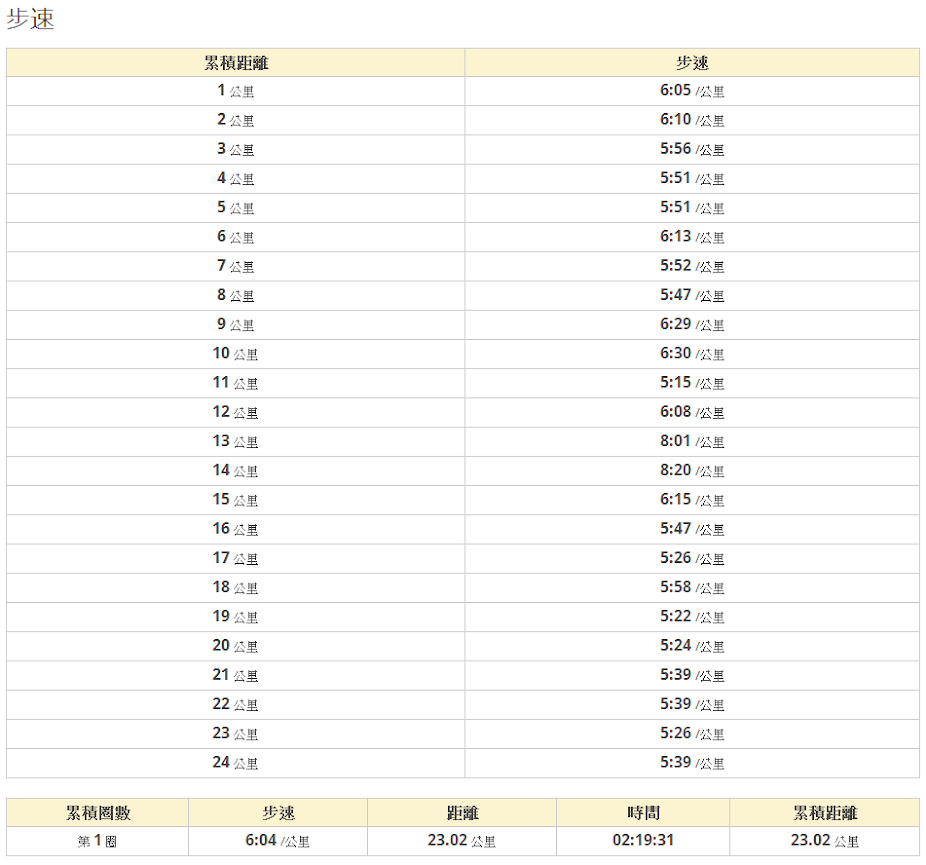Select the 第 1 圈 lap cell
This screenshot has width=926, height=865.
[x=97, y=841]
